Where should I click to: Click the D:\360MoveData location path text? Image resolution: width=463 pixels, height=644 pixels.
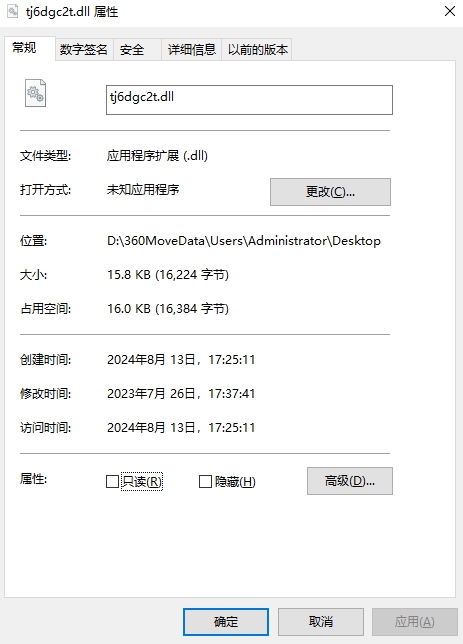(x=244, y=241)
